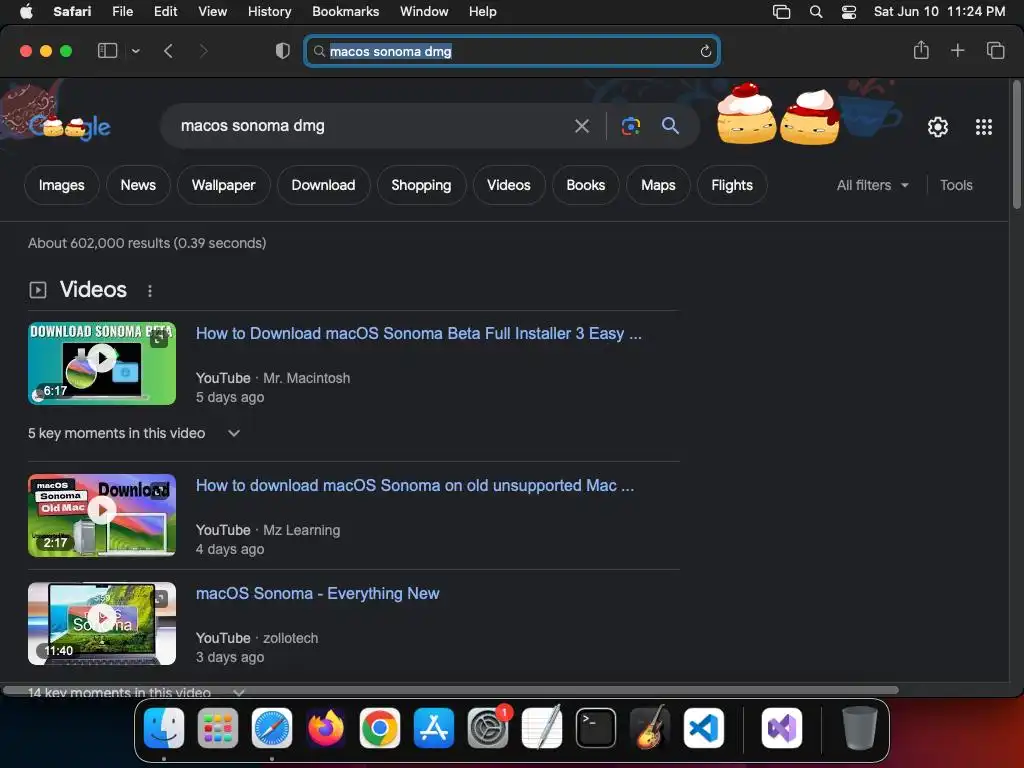Open the Safari menu
This screenshot has height=768, width=1024.
point(72,11)
